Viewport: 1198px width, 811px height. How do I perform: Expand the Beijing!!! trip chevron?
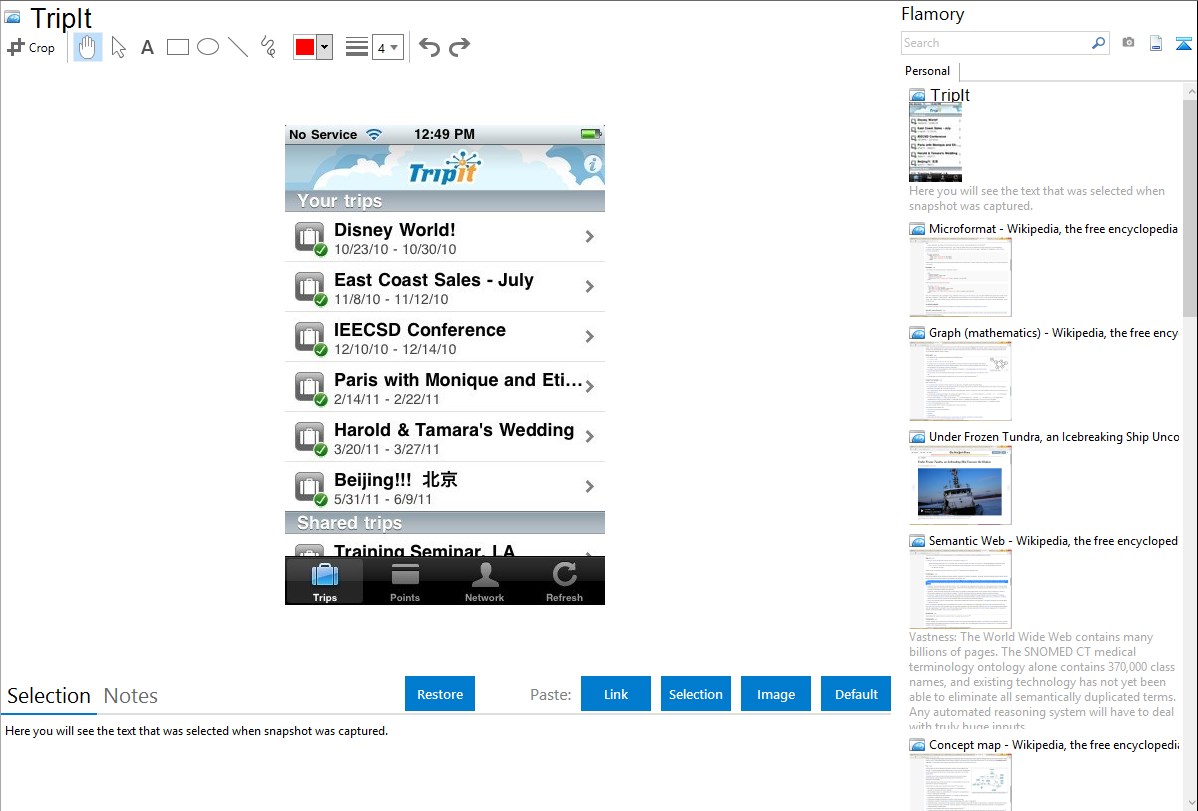[589, 486]
